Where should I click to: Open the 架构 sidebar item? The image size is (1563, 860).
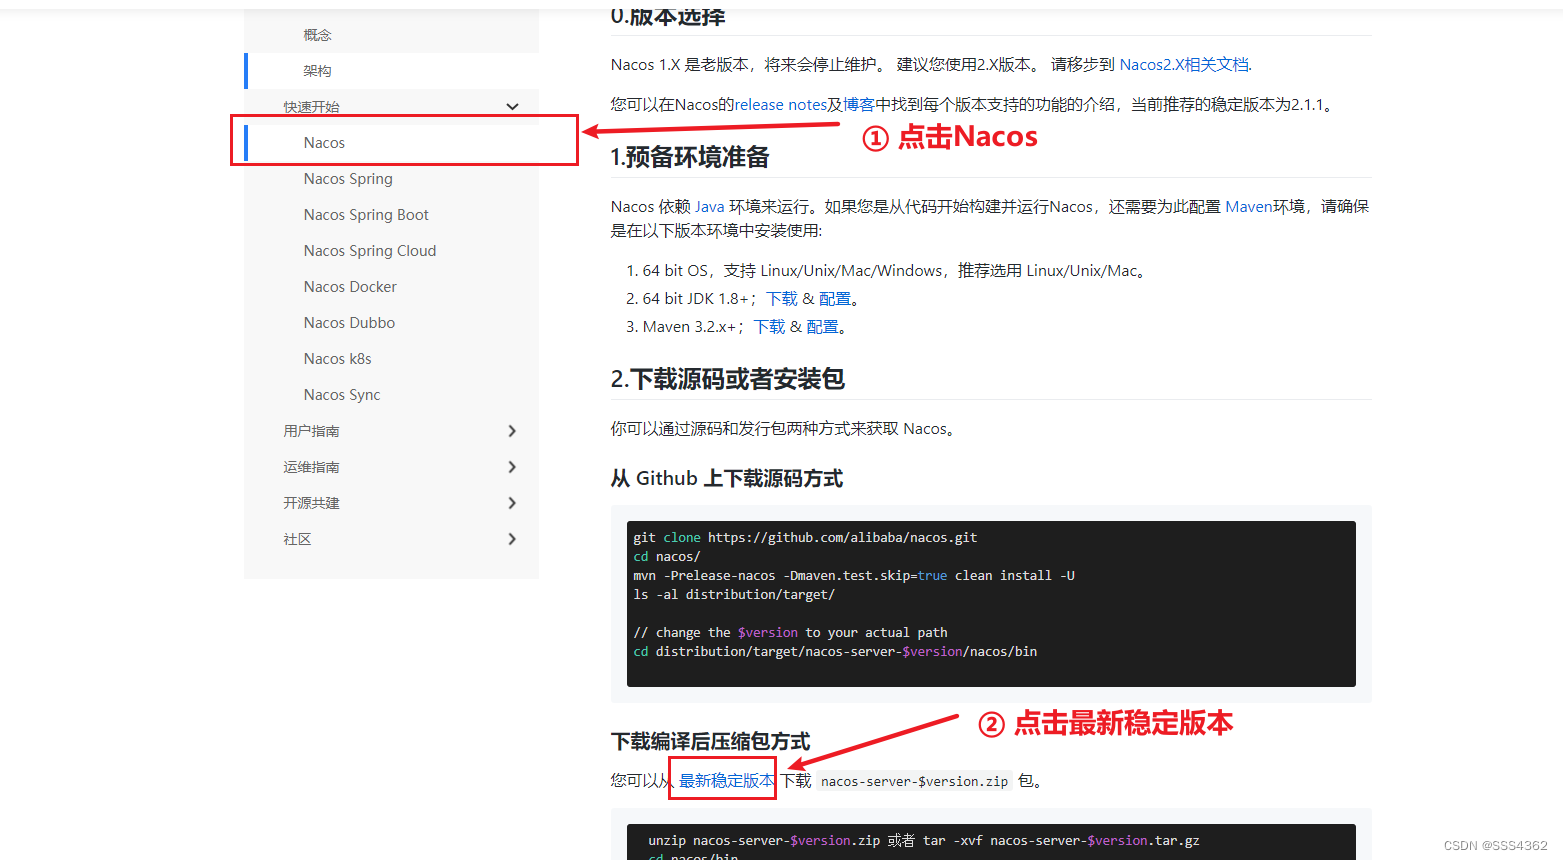(317, 71)
